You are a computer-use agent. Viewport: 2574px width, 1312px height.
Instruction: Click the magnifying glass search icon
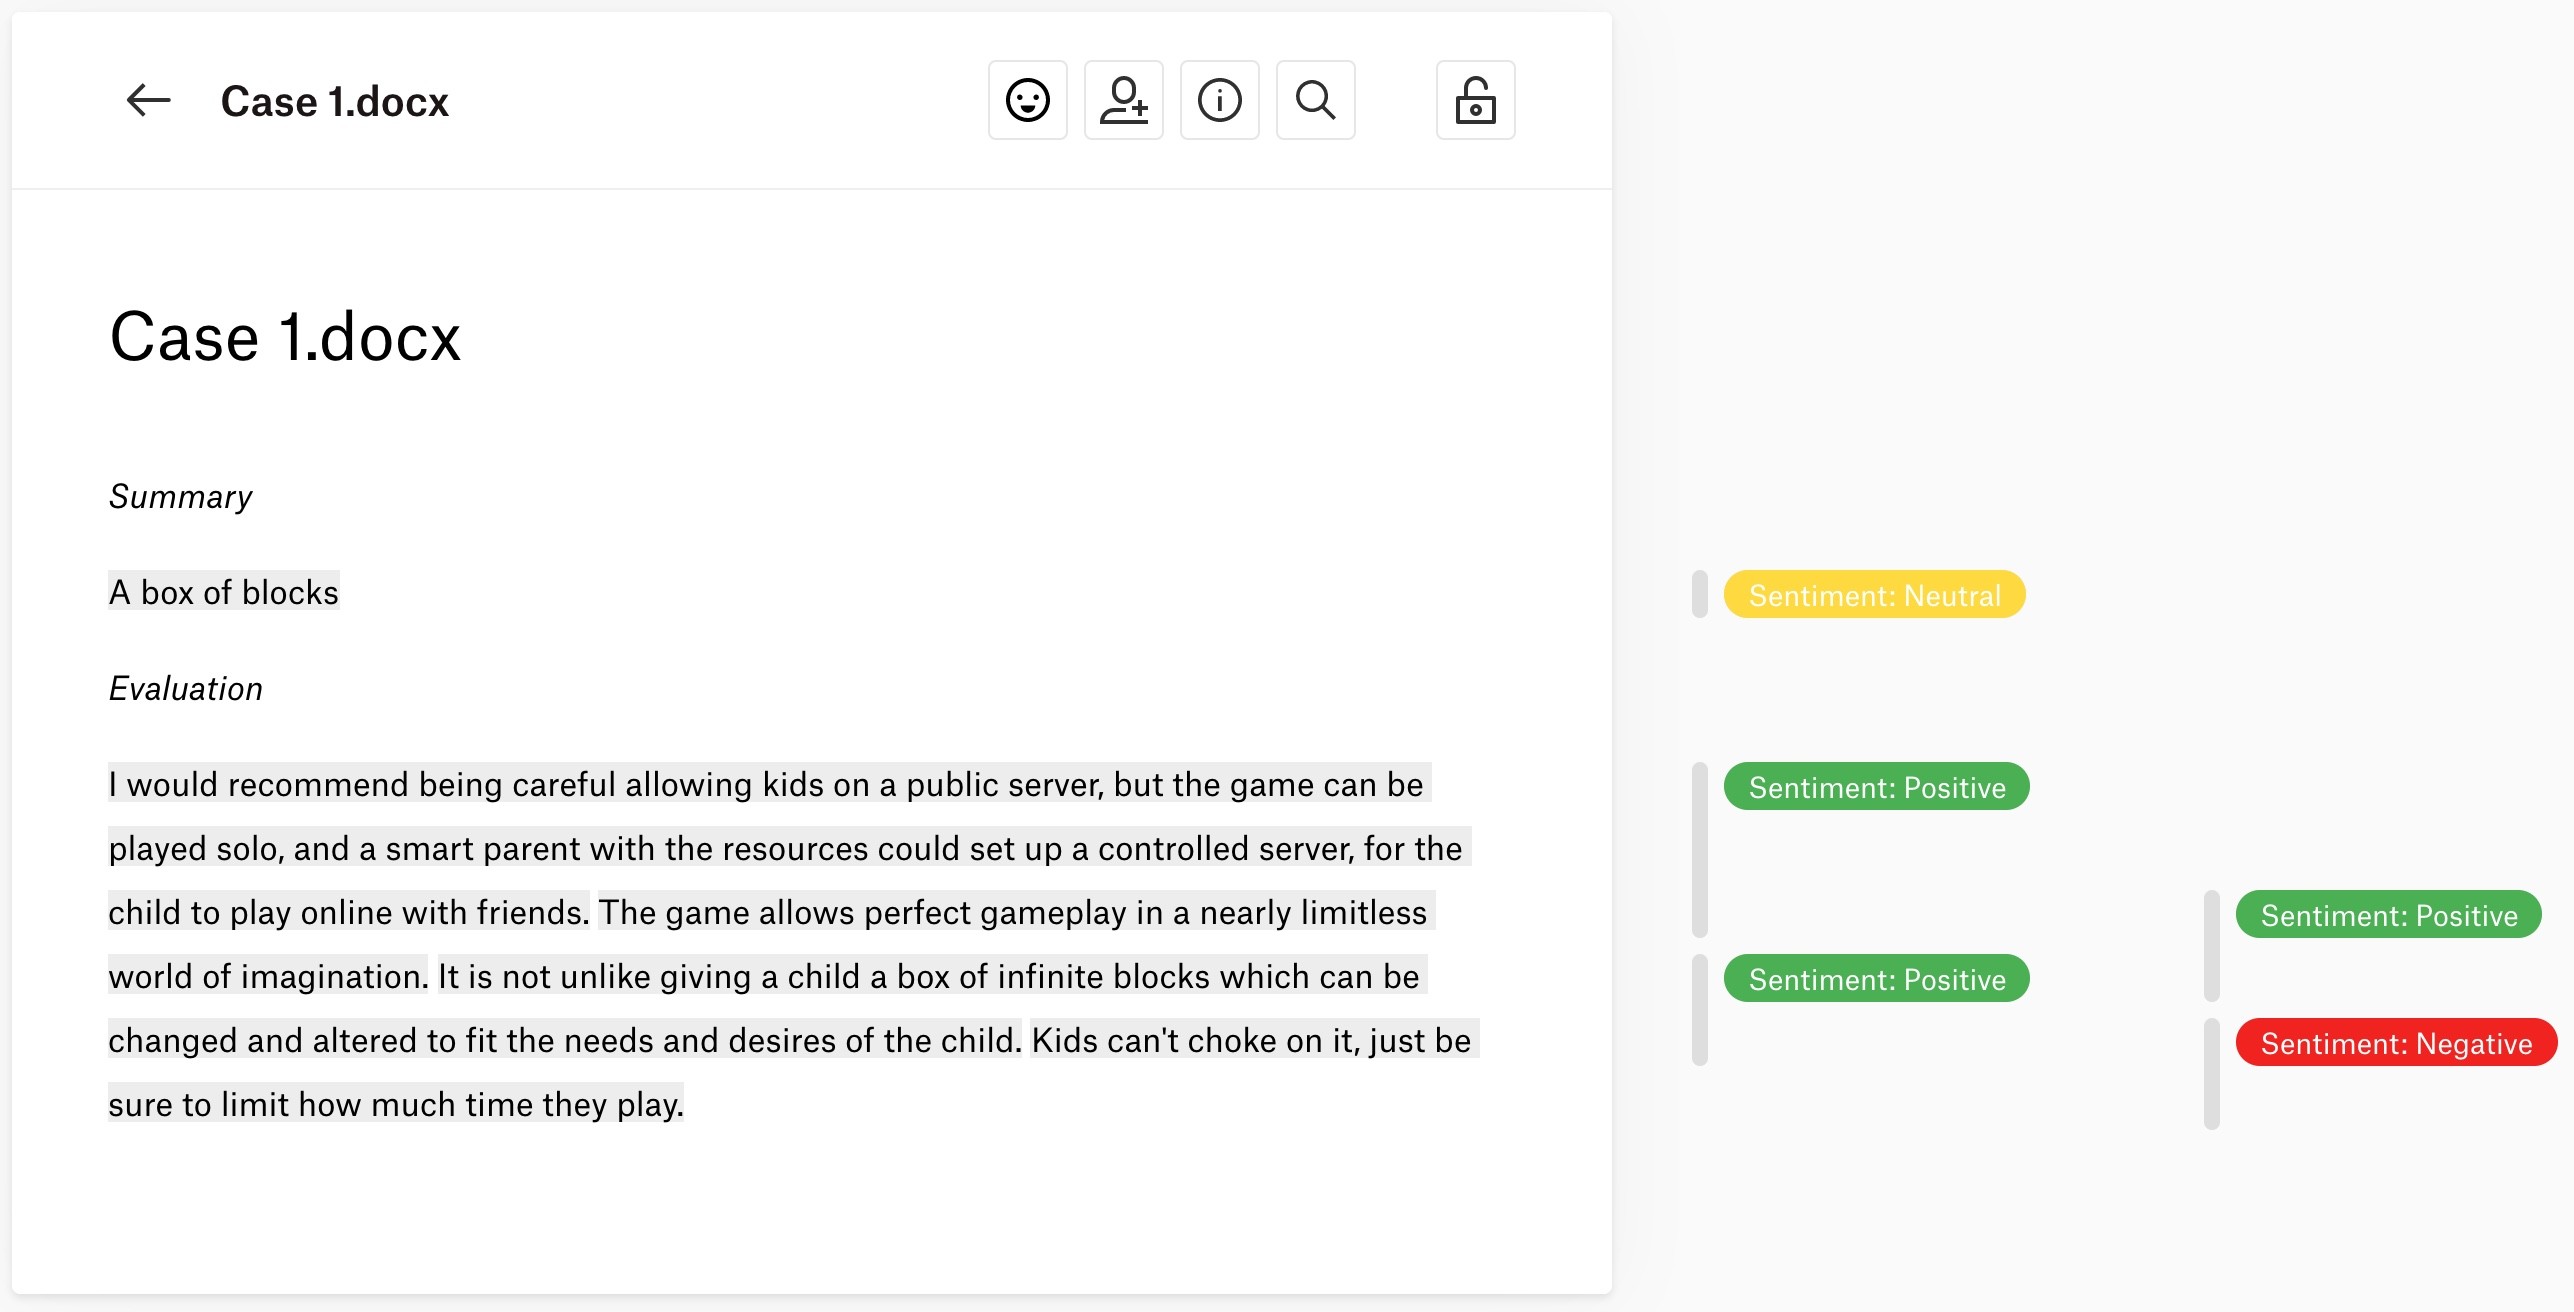[x=1315, y=100]
